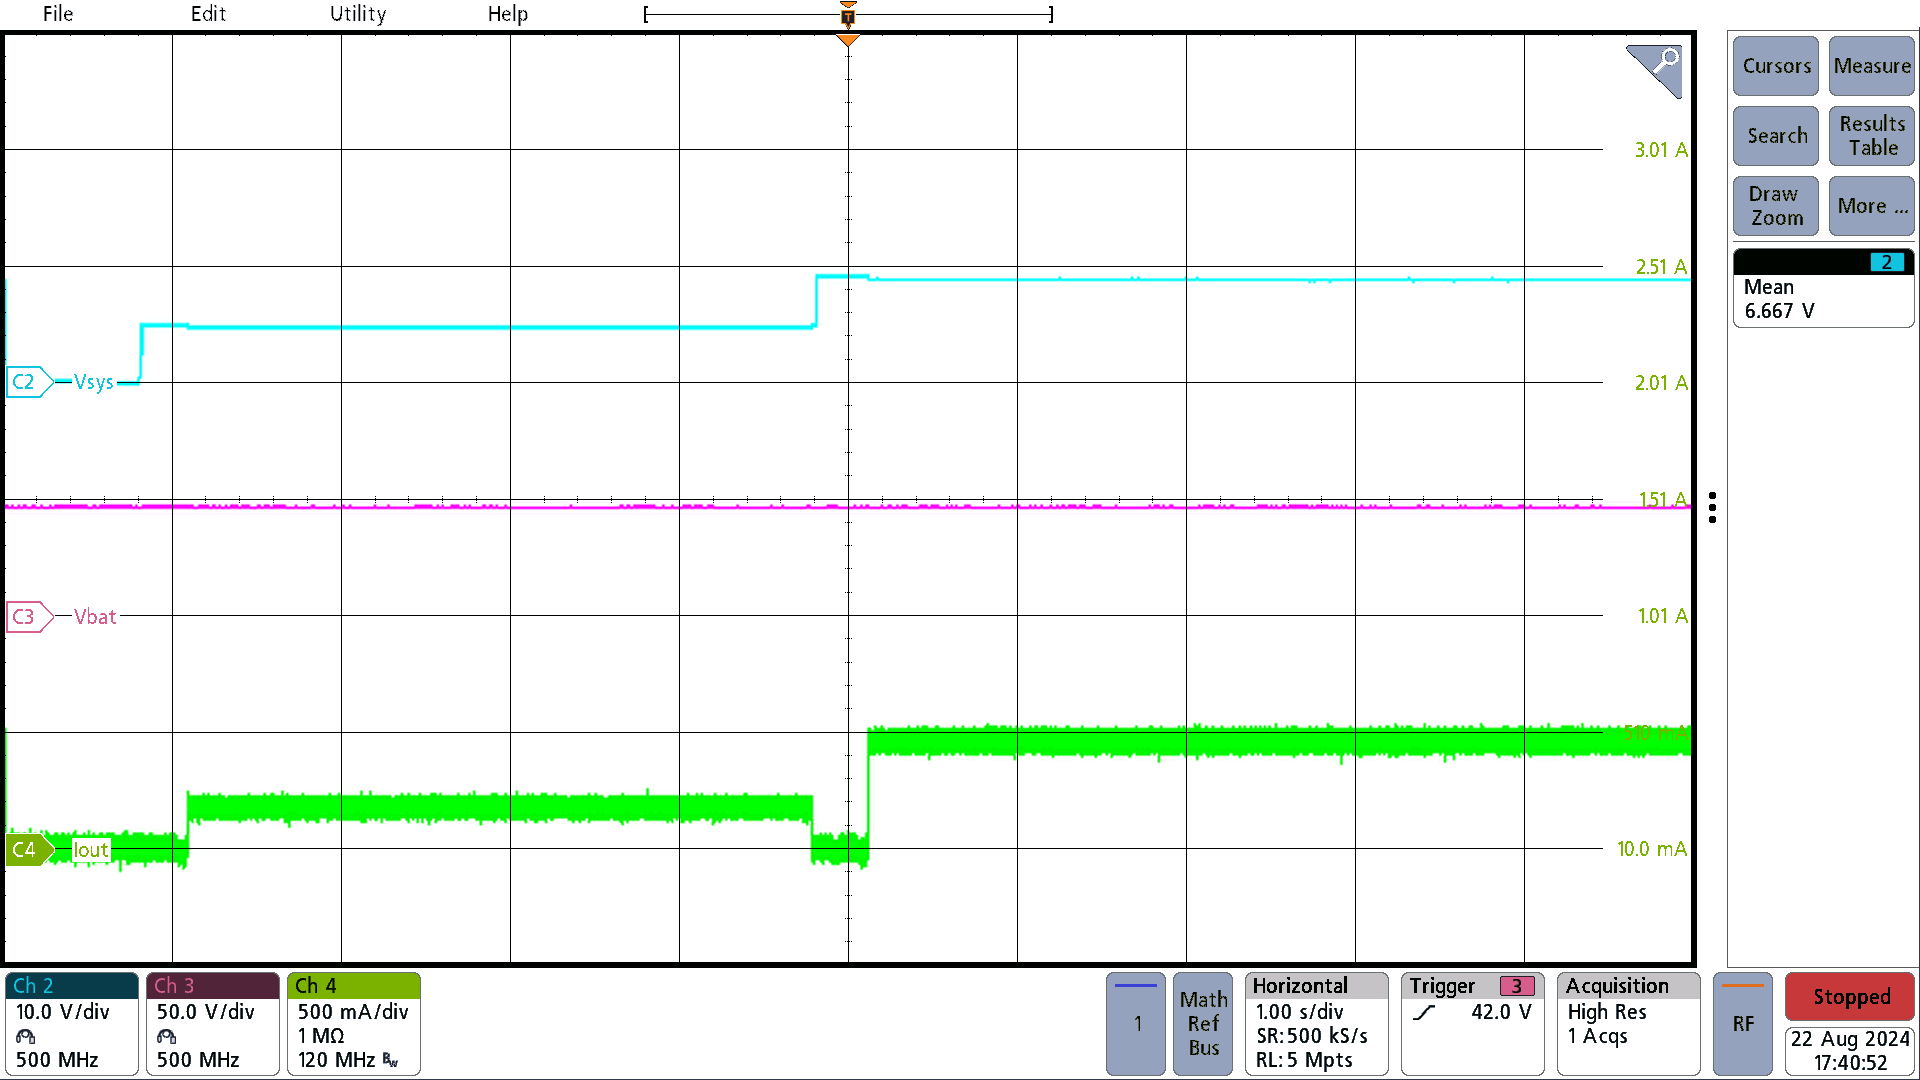
Task: Click the three-dot panel handle beside graticule
Action: coord(1713,507)
